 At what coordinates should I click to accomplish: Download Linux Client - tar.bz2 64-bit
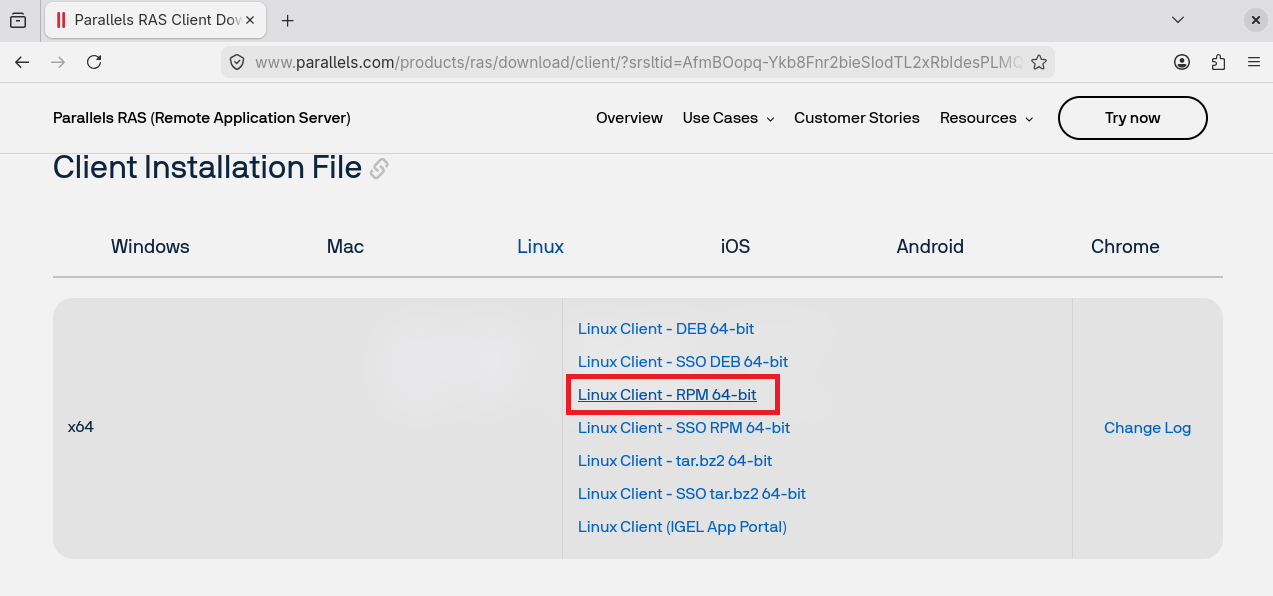[x=675, y=461]
